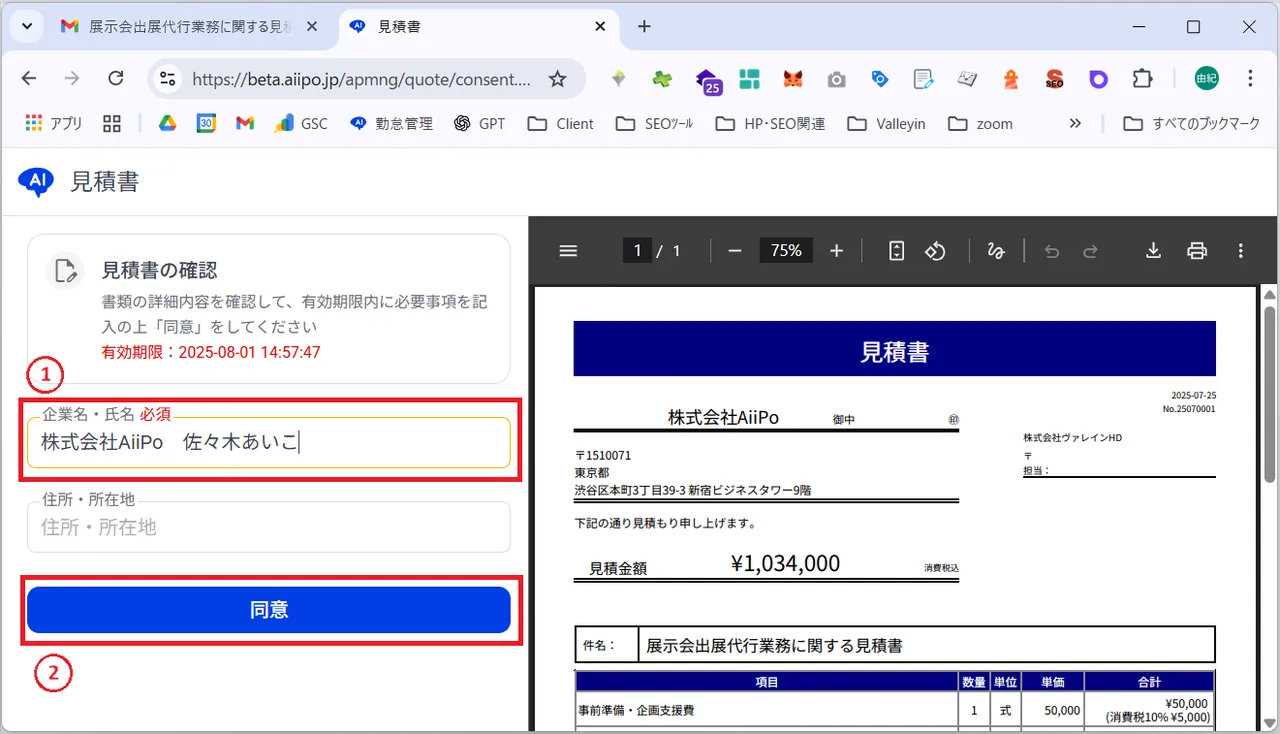The height and width of the screenshot is (734, 1280).
Task: Open the GPT bookmark
Action: coord(479,123)
